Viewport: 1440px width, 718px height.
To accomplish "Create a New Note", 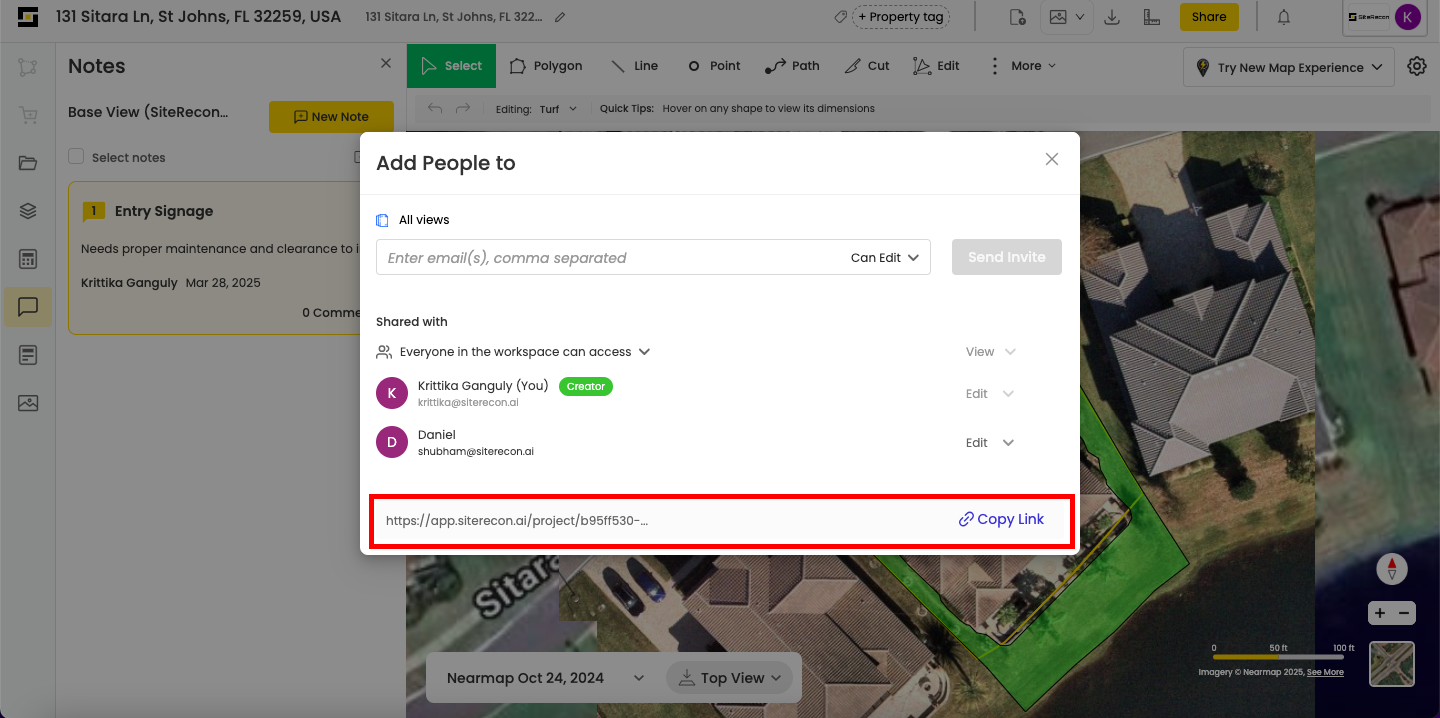I will 331,117.
